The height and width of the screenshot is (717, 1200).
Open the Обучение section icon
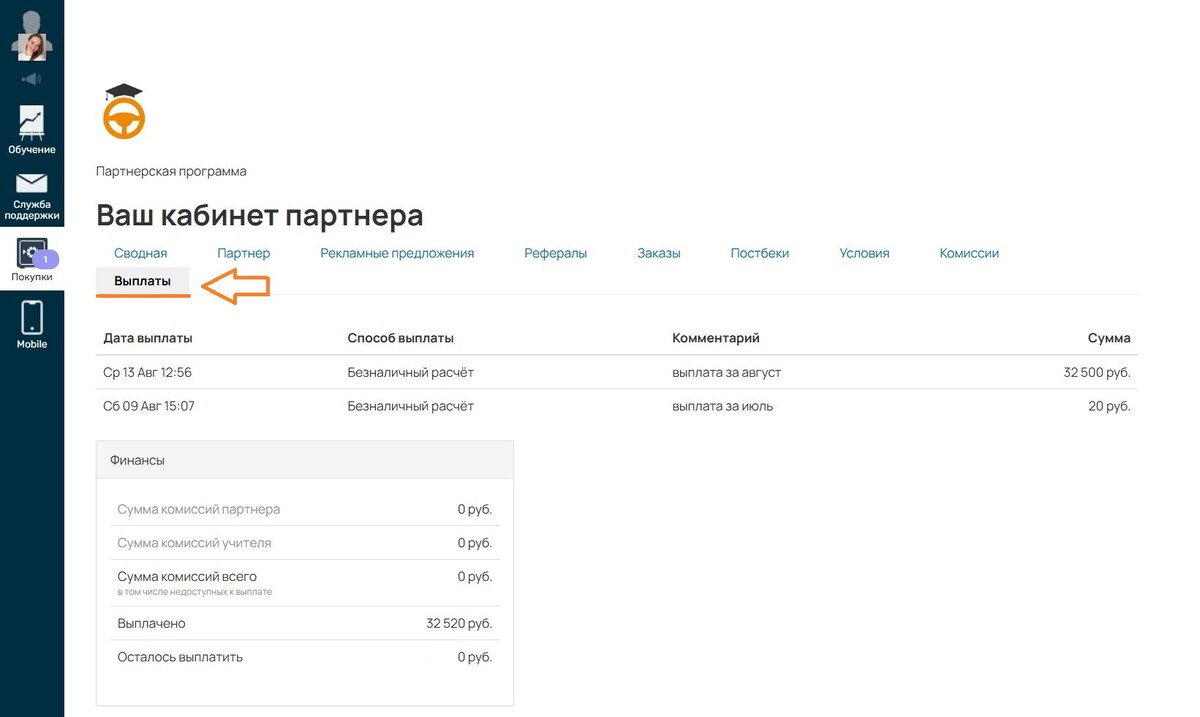[x=32, y=123]
